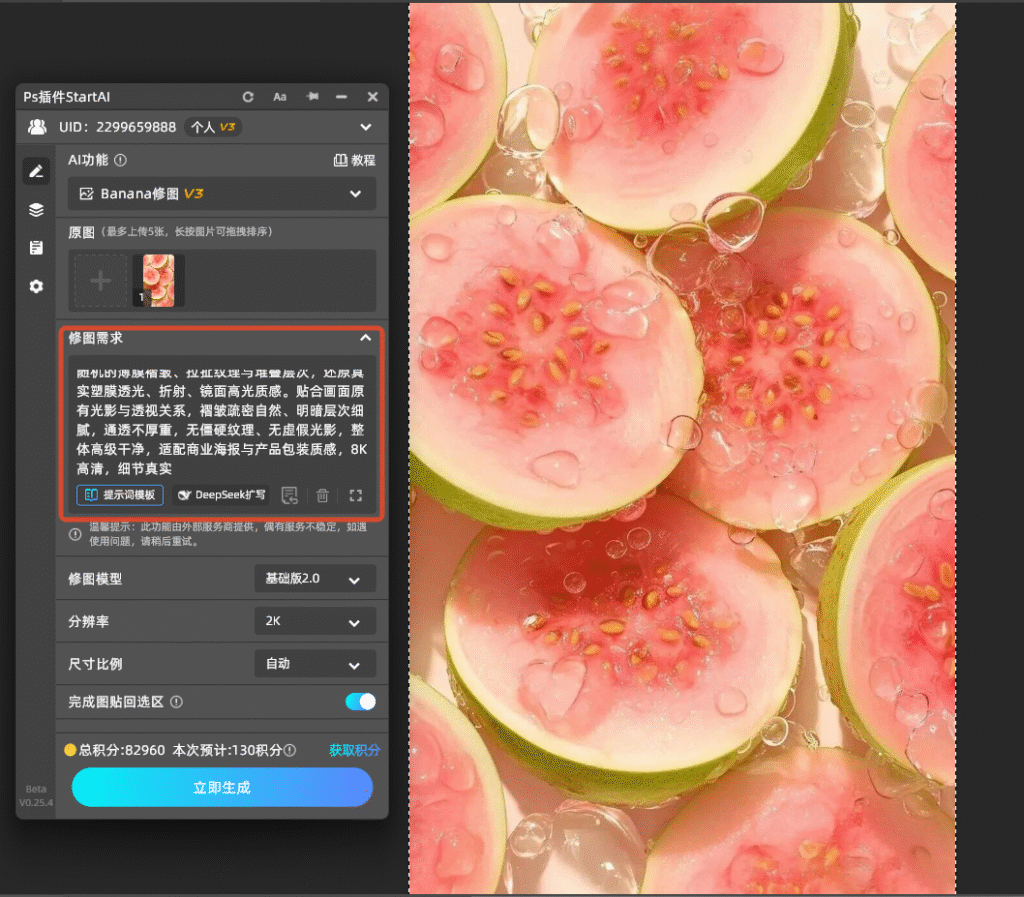Select the guava source image thumbnail
1024x897 pixels.
pyautogui.click(x=159, y=281)
